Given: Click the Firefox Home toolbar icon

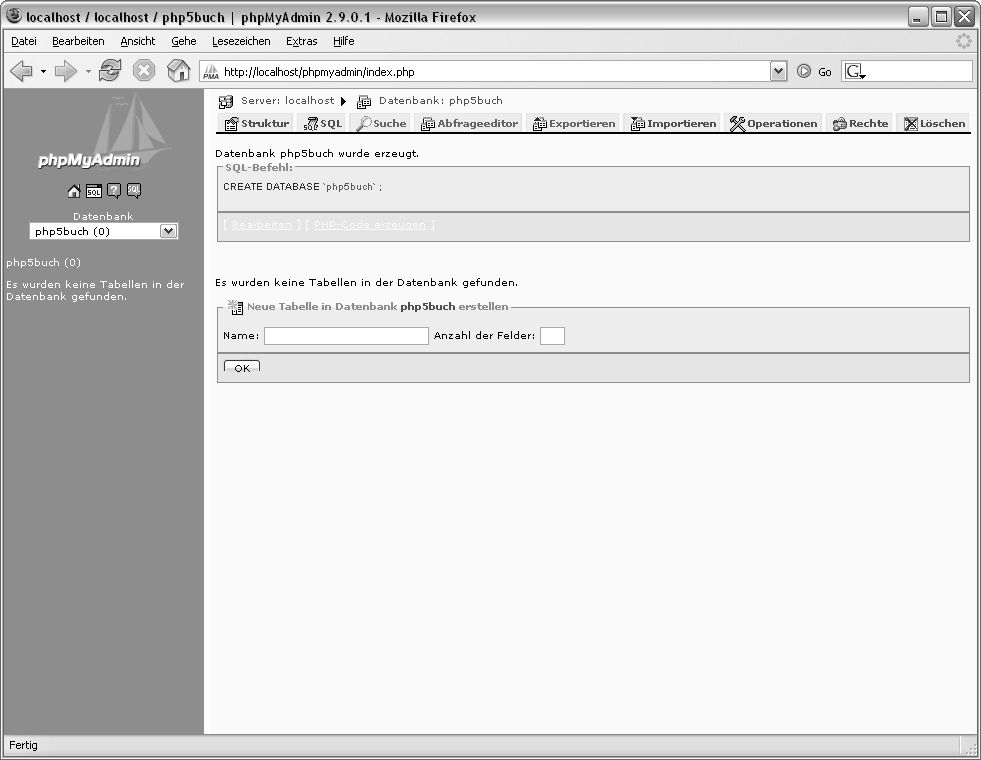Looking at the screenshot, I should (178, 72).
